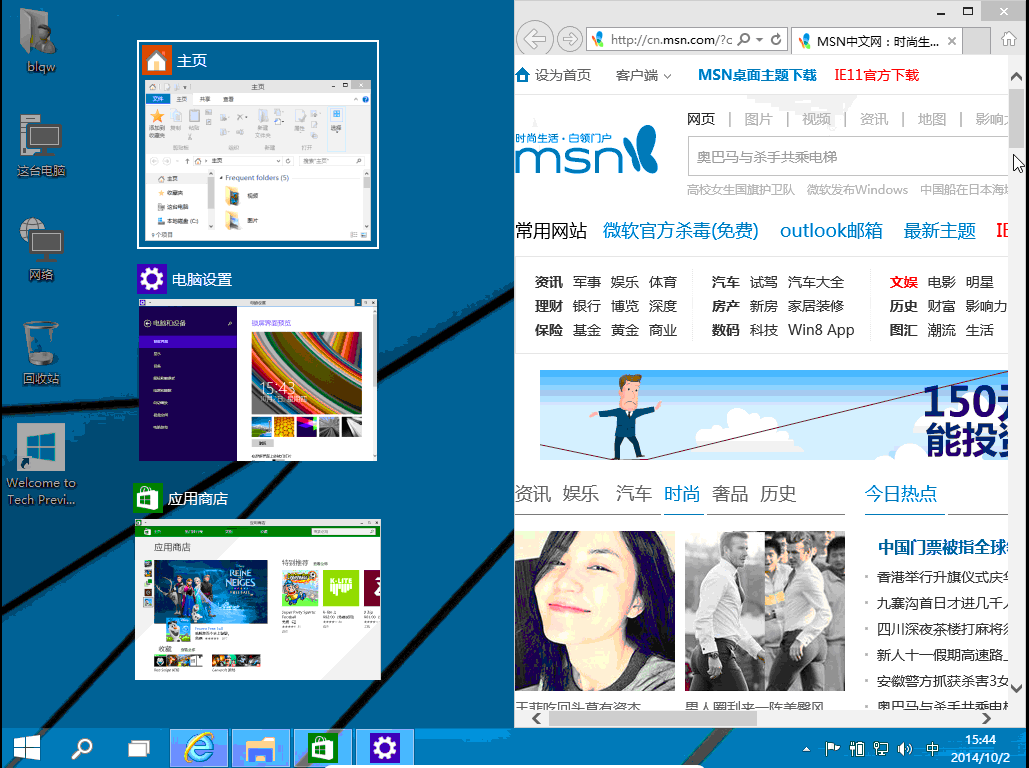Image resolution: width=1029 pixels, height=768 pixels.
Task: Select the 主页 File Explorer thumbnail
Action: [258, 144]
